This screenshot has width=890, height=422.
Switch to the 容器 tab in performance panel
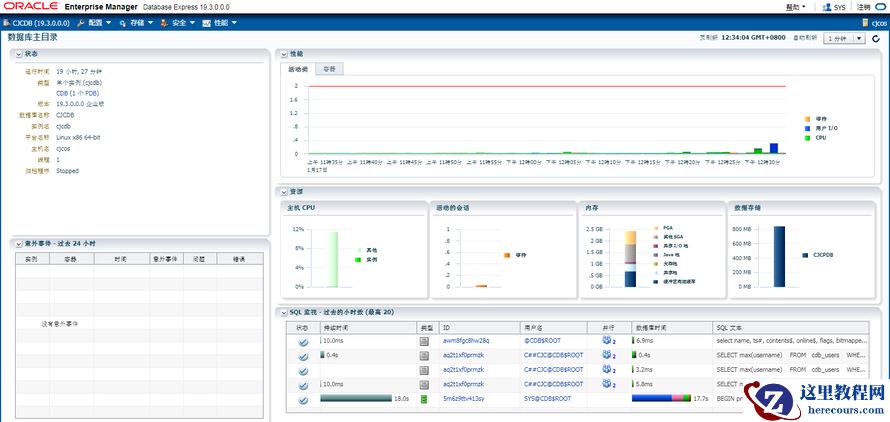click(329, 69)
